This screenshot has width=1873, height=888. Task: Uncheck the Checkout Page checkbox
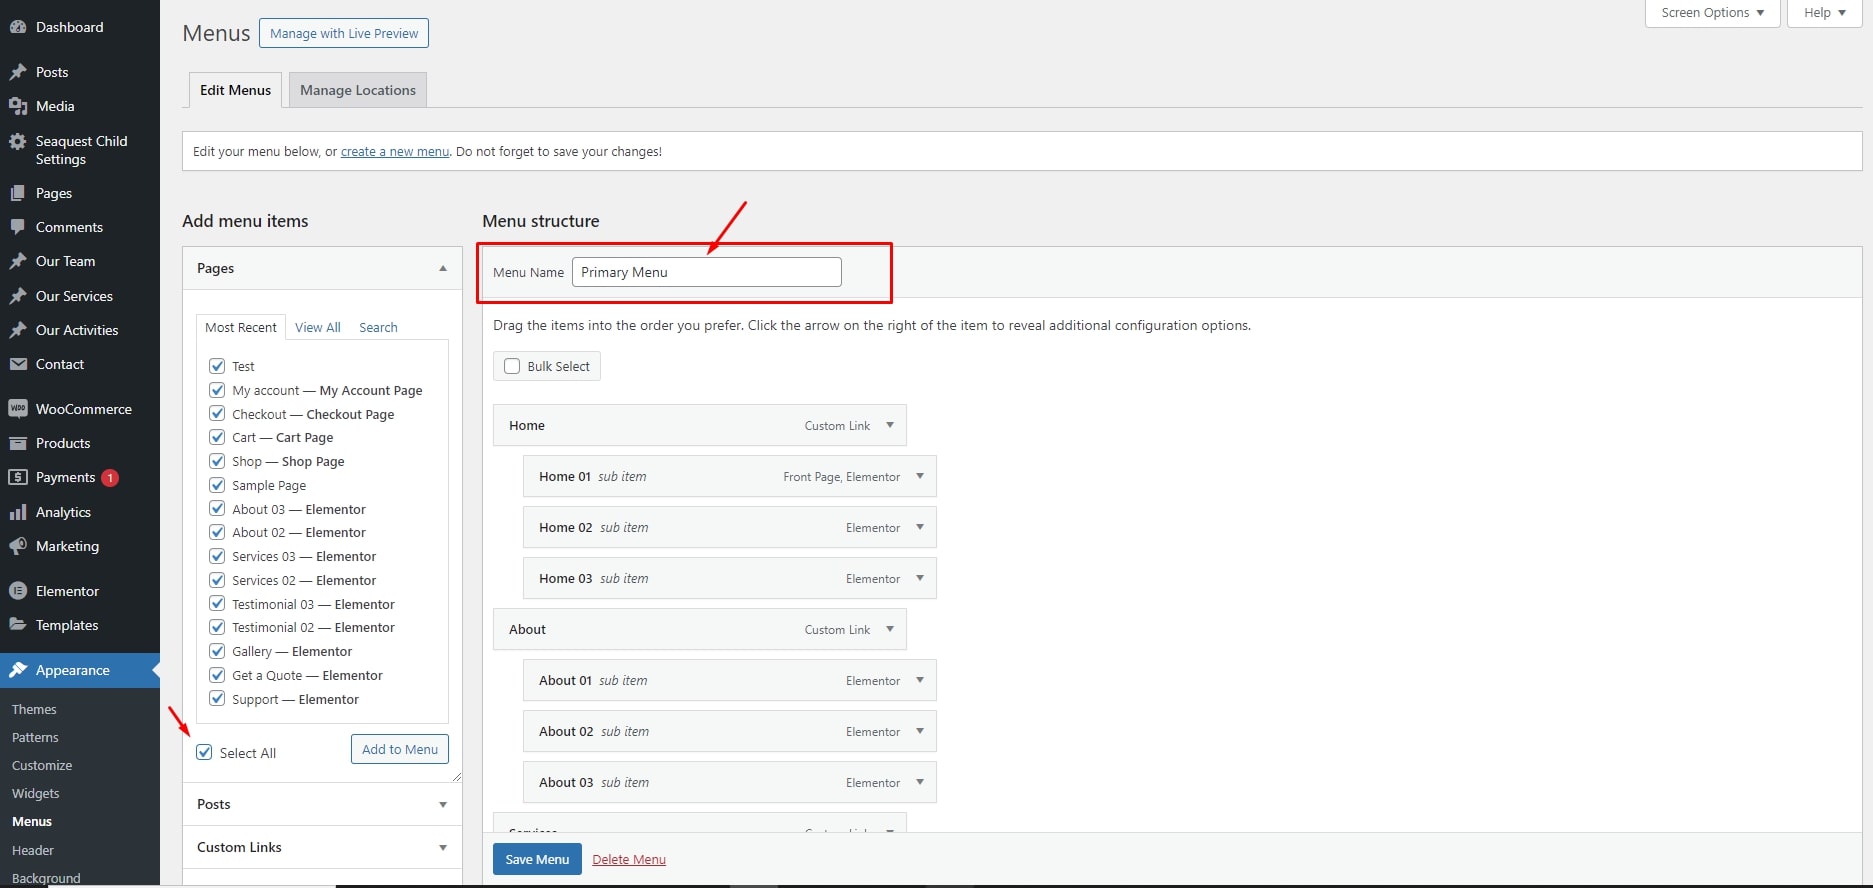coord(217,413)
